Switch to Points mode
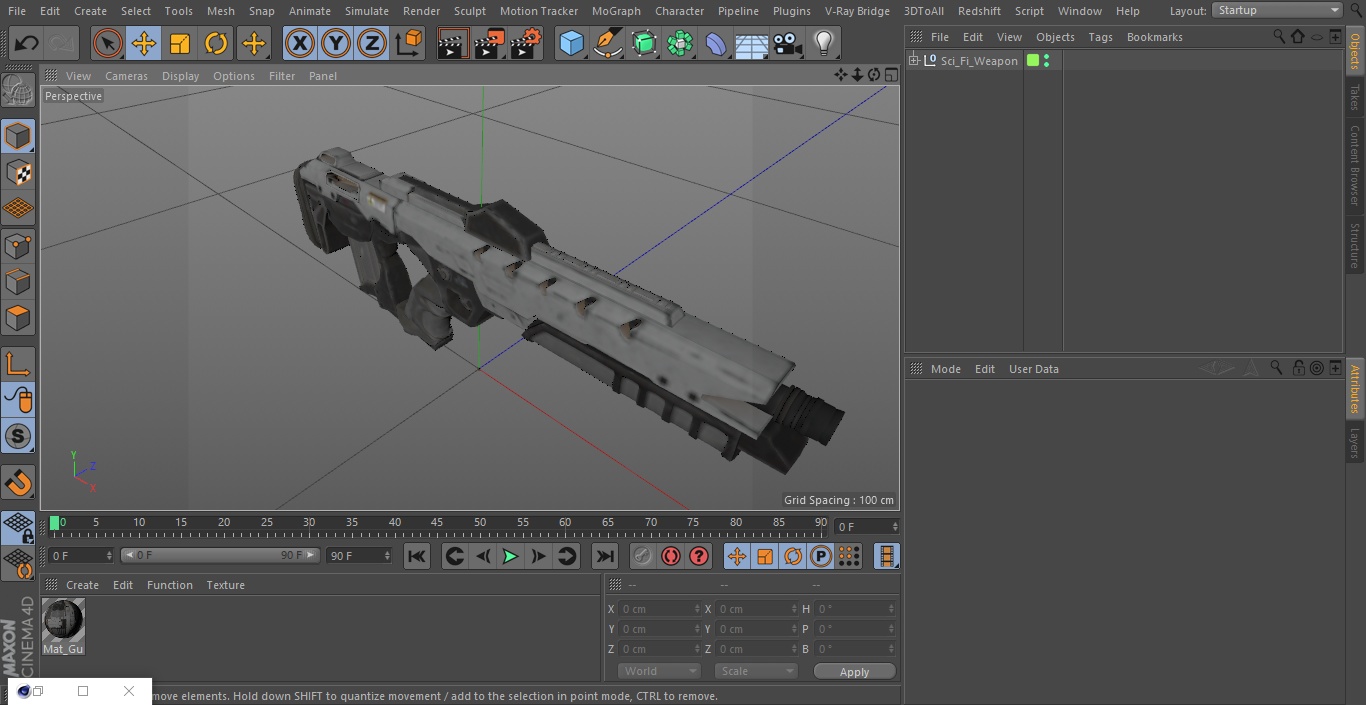This screenshot has height=705, width=1366. point(18,246)
